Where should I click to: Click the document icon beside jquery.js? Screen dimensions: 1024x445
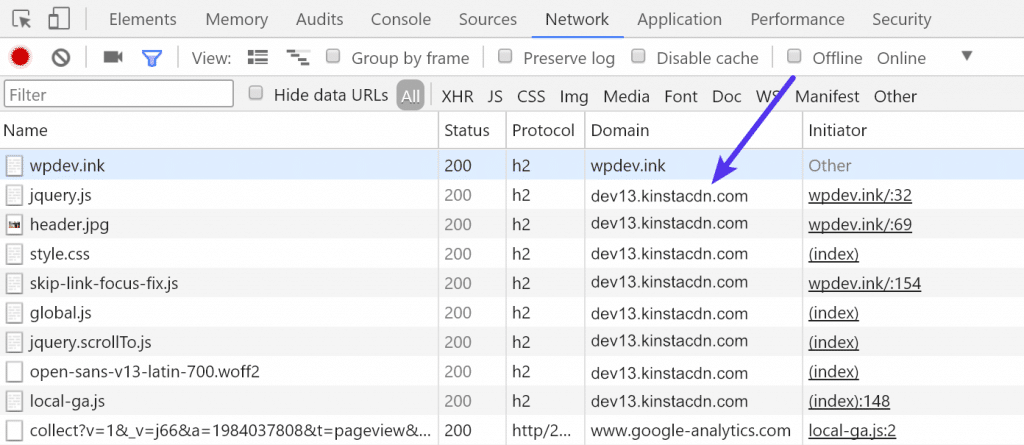pyautogui.click(x=14, y=195)
